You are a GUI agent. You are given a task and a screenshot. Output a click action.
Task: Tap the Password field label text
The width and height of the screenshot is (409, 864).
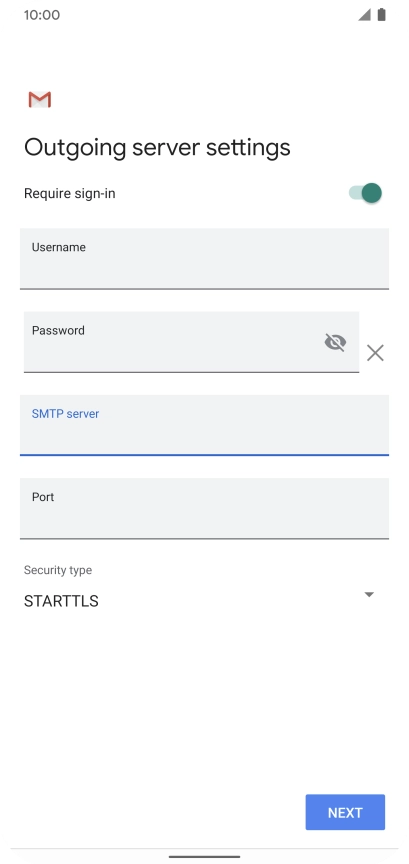[58, 331]
